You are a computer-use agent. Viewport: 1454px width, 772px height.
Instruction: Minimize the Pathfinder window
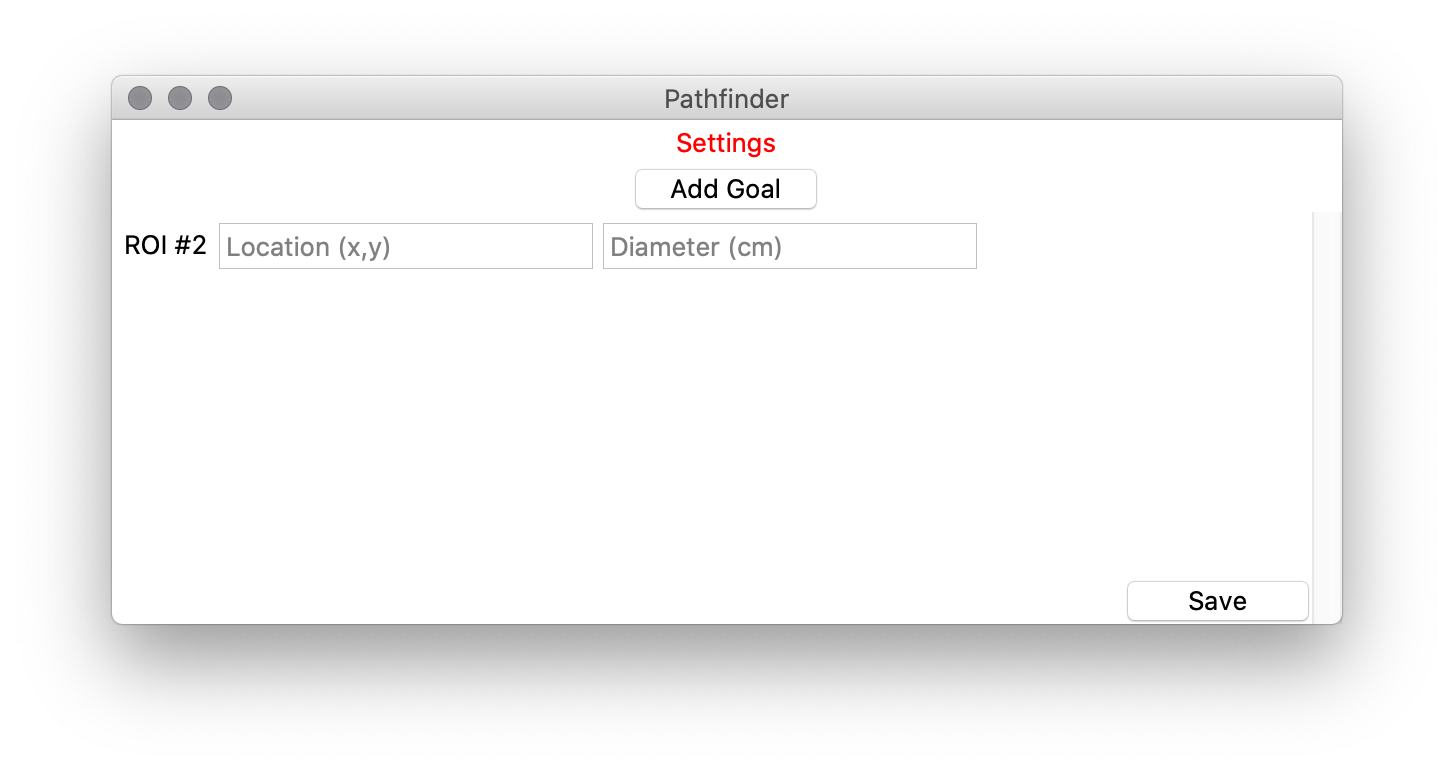point(180,98)
